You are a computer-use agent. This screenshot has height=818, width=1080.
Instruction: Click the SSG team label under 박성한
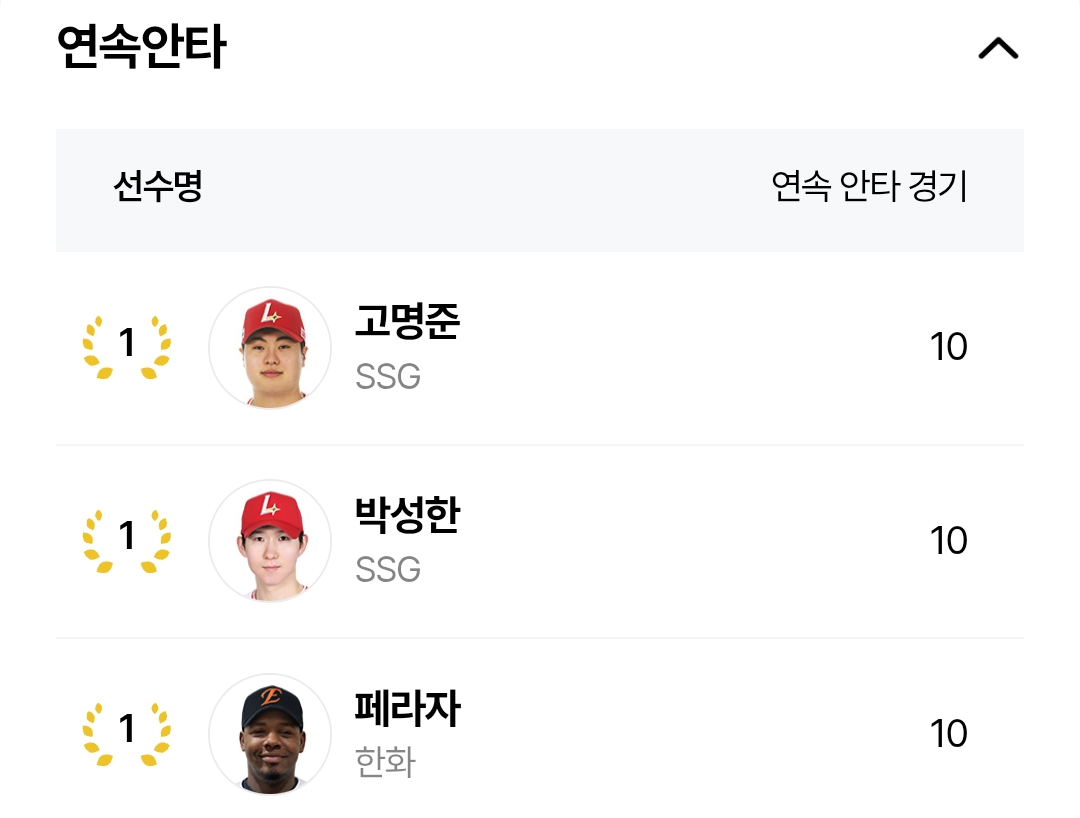[387, 570]
